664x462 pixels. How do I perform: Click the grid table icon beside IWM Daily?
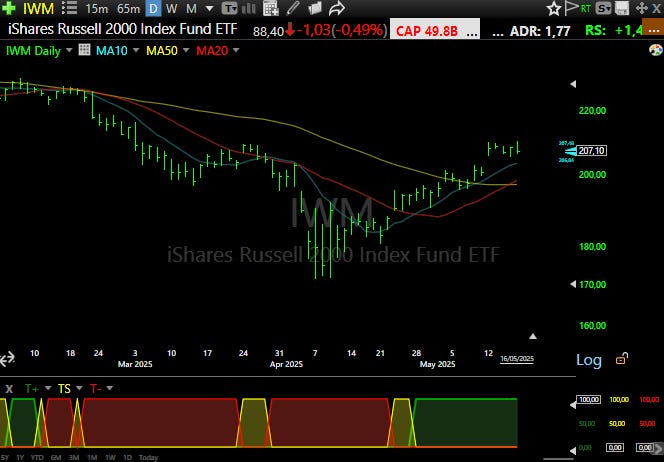(x=84, y=50)
